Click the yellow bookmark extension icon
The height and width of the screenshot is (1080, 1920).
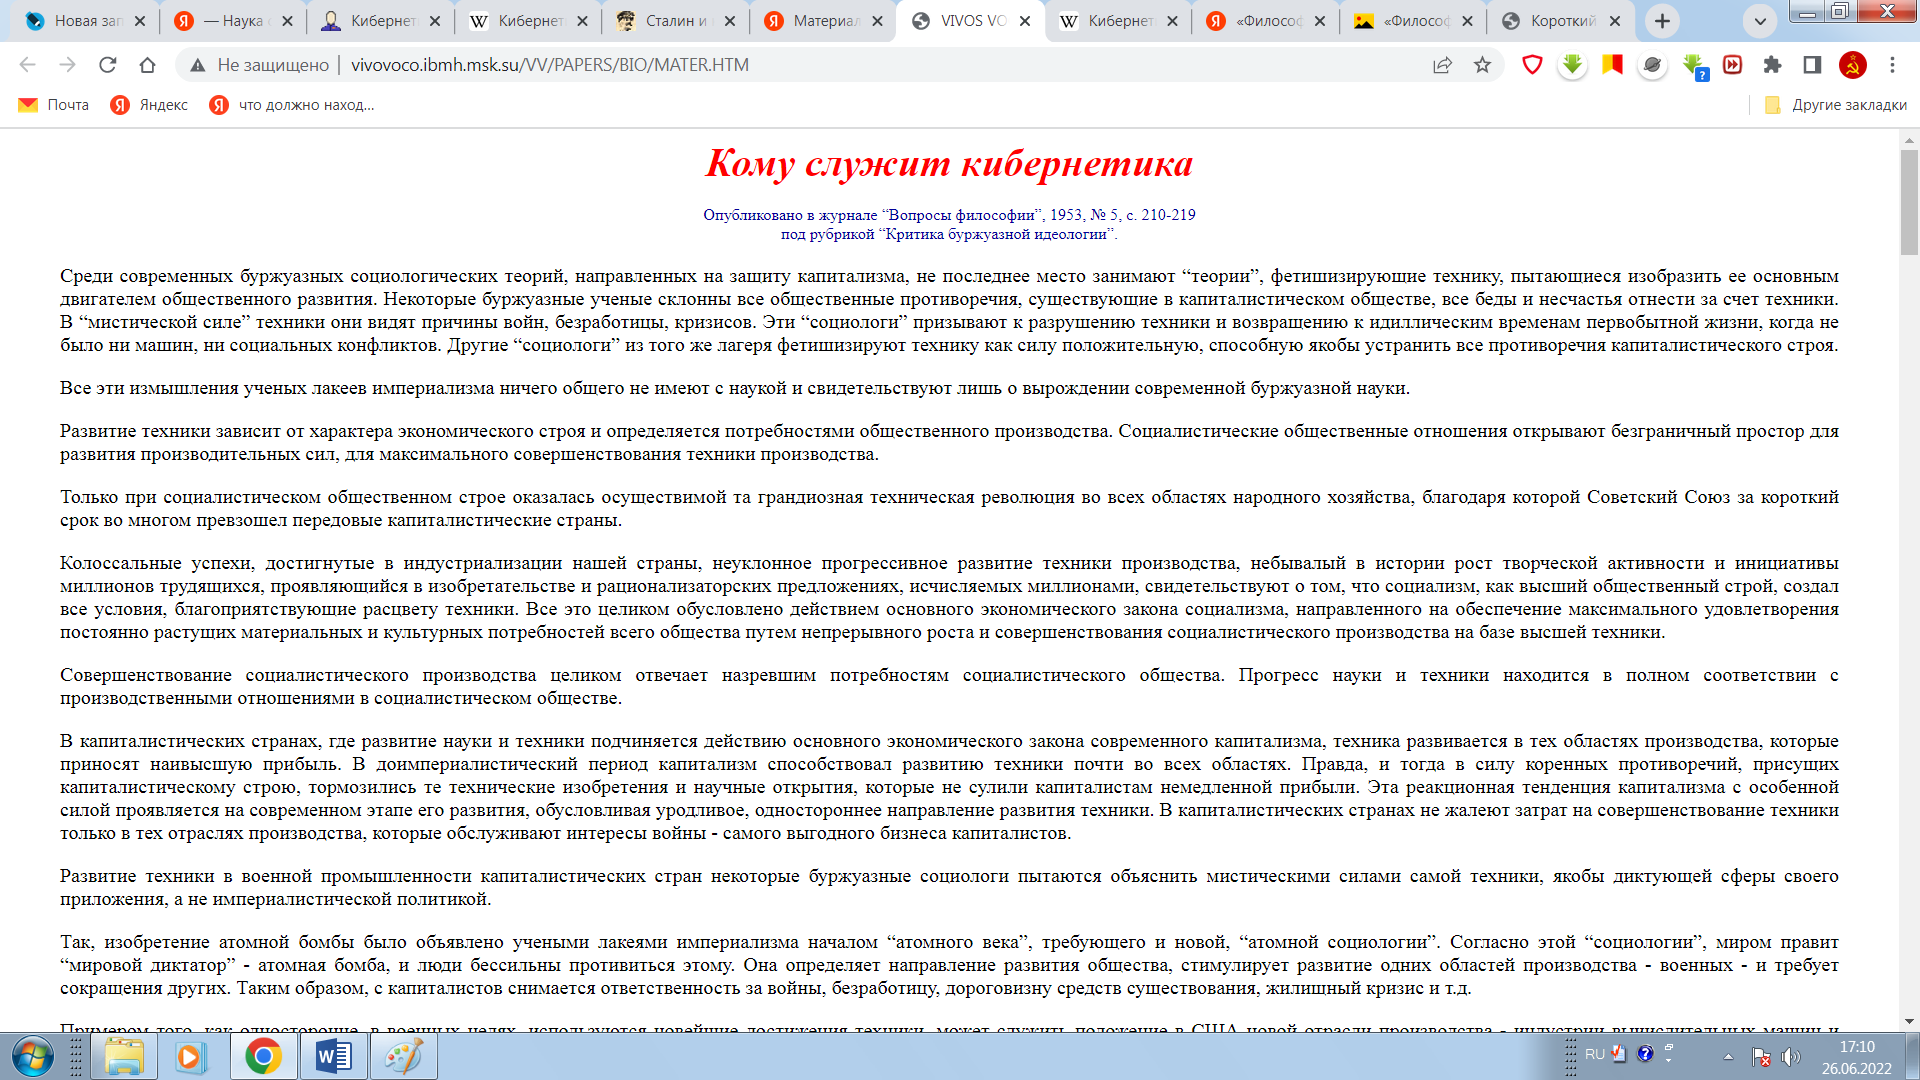1612,65
